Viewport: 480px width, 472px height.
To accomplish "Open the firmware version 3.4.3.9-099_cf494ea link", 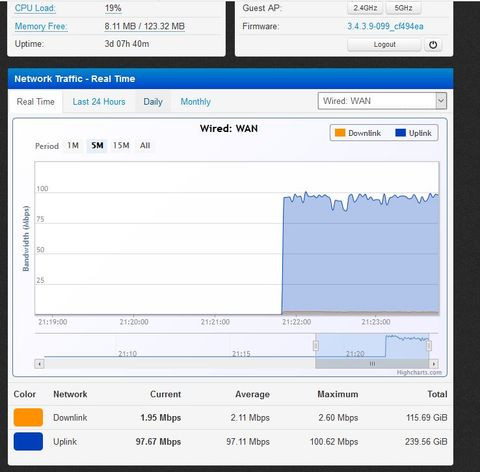I will click(385, 26).
